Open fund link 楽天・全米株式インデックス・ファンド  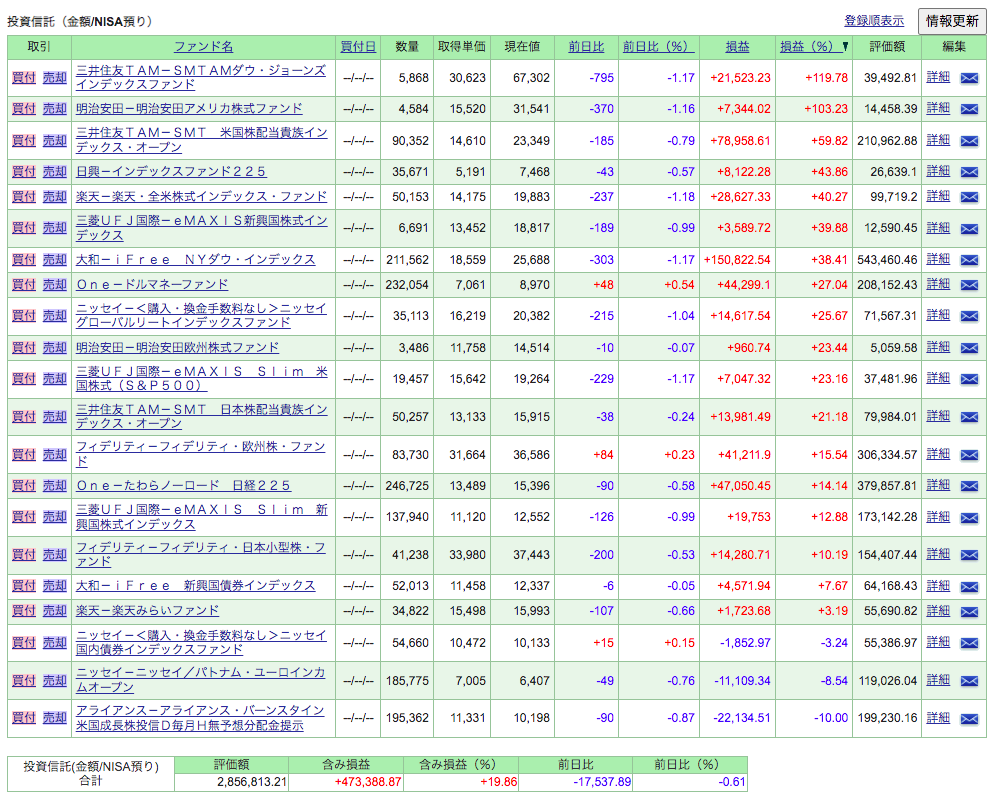[x=202, y=196]
